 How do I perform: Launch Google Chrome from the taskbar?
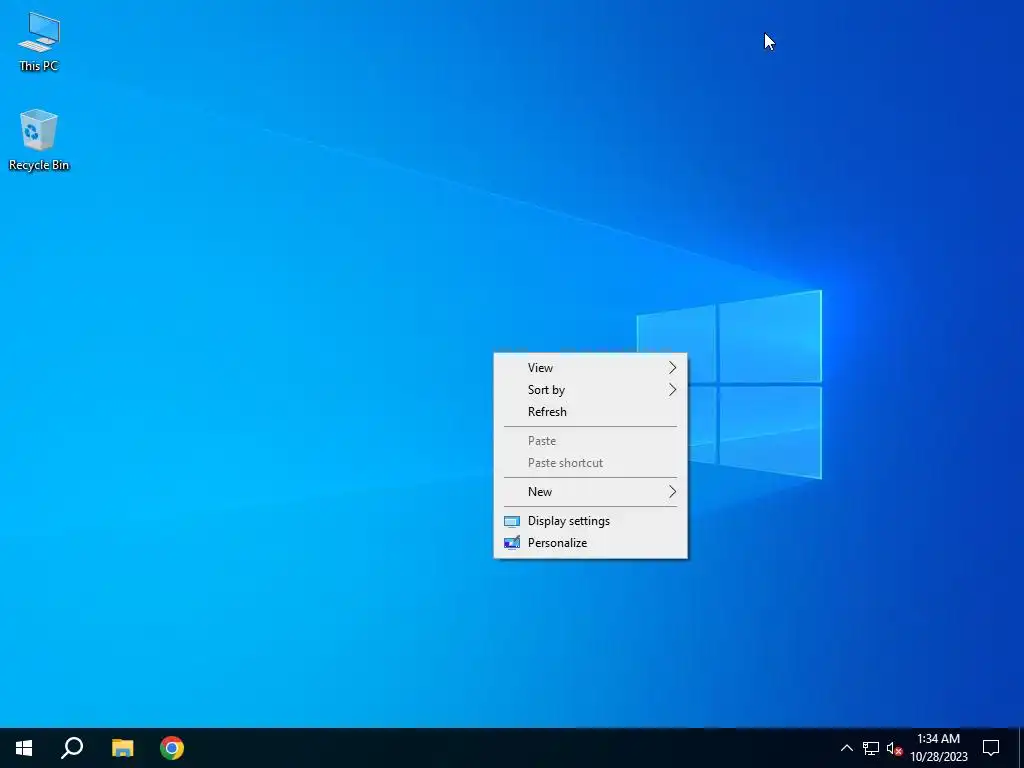click(172, 748)
